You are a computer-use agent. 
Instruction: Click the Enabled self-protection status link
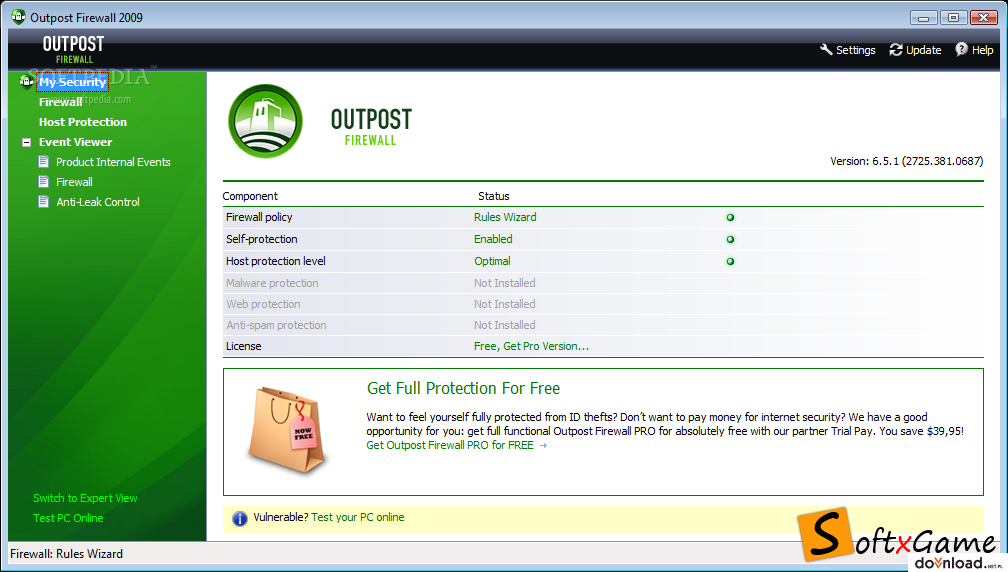point(493,239)
